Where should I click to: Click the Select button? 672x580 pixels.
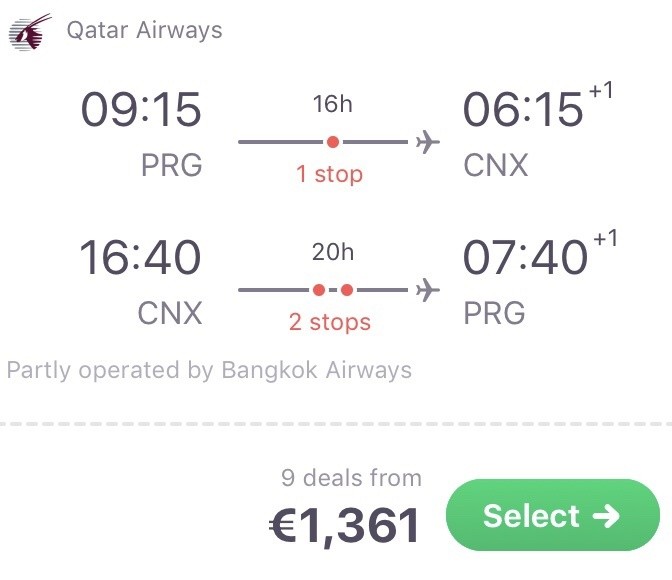click(x=553, y=515)
